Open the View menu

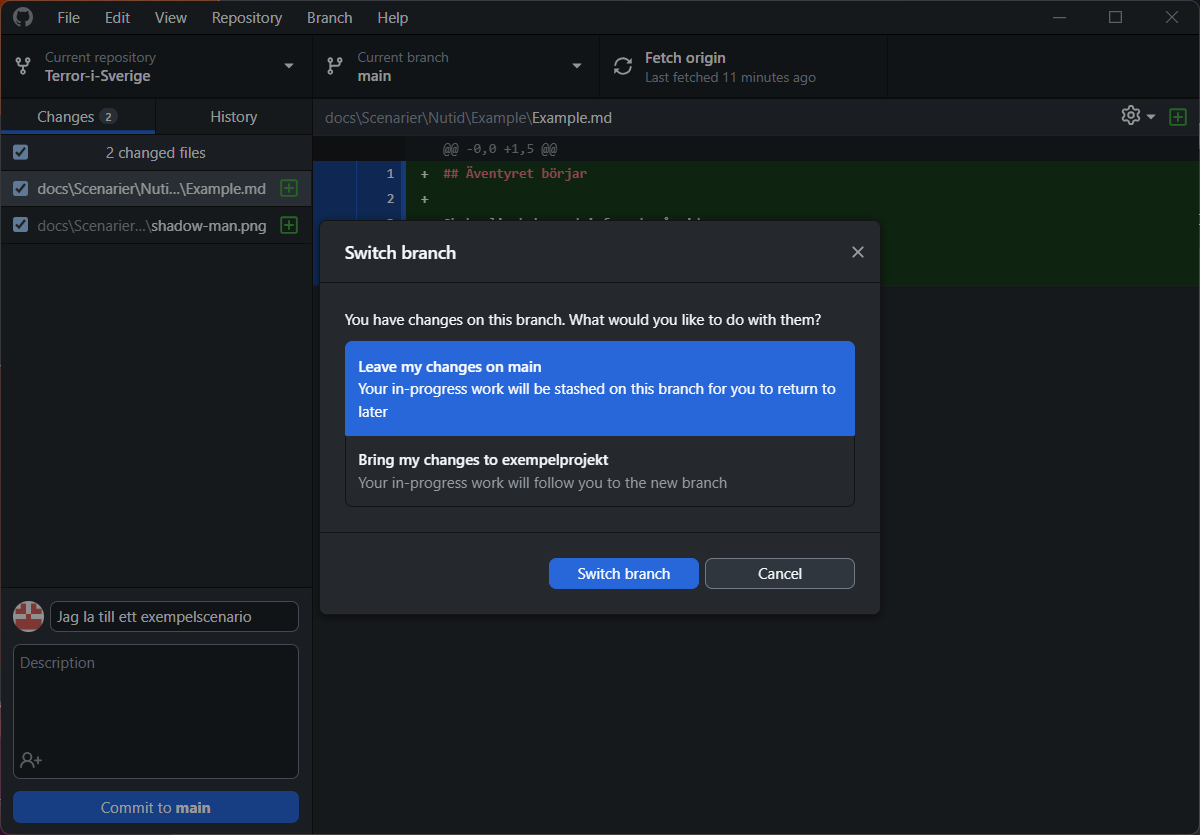coord(171,17)
